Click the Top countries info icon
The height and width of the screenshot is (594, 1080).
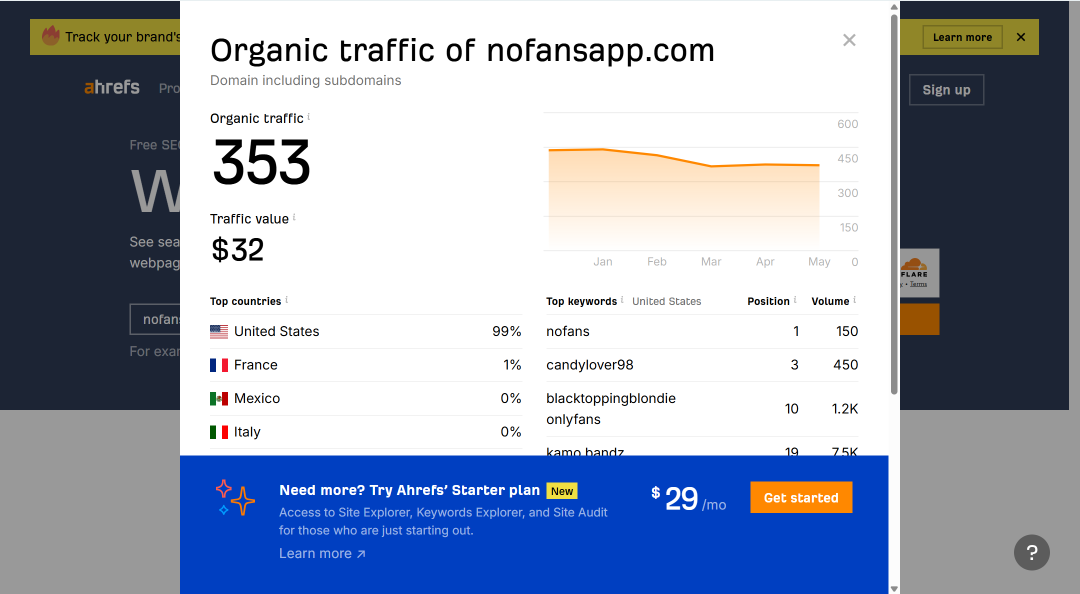(287, 300)
